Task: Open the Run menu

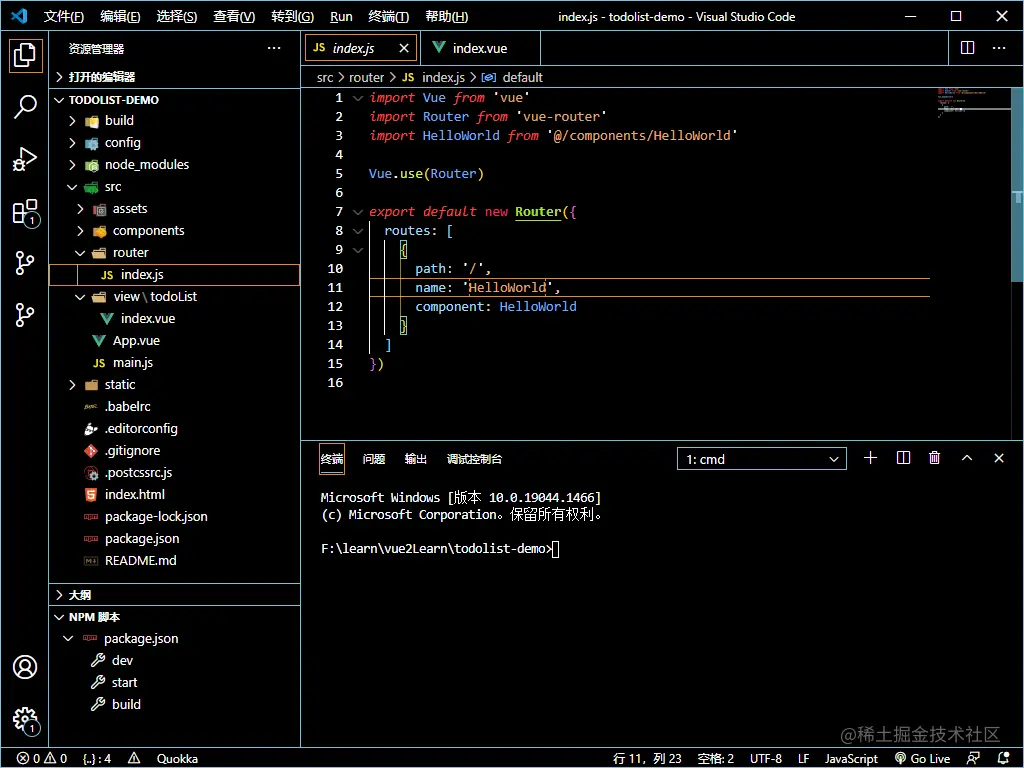Action: click(341, 17)
